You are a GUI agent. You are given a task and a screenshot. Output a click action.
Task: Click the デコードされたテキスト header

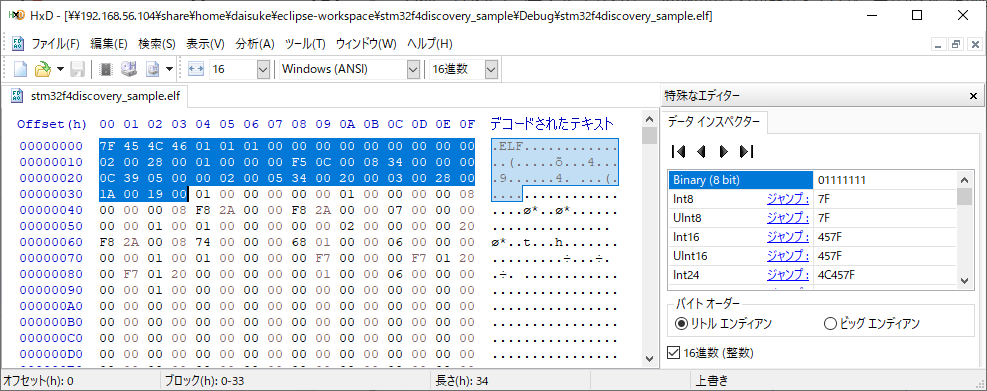click(552, 123)
